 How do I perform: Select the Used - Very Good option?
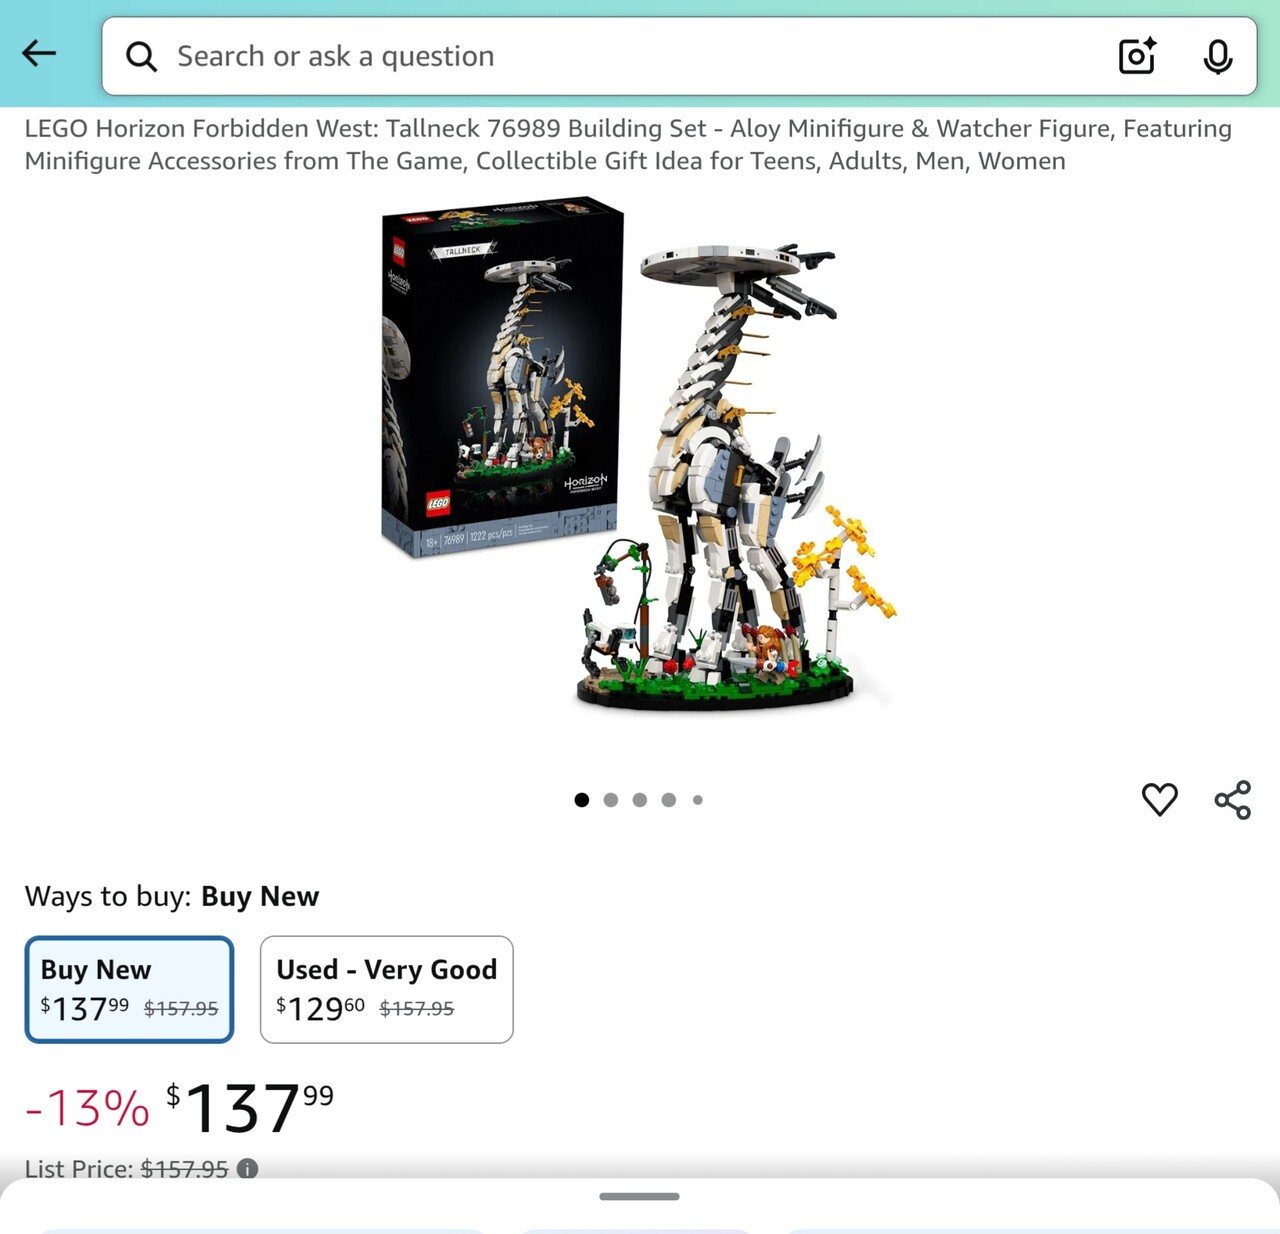click(386, 989)
